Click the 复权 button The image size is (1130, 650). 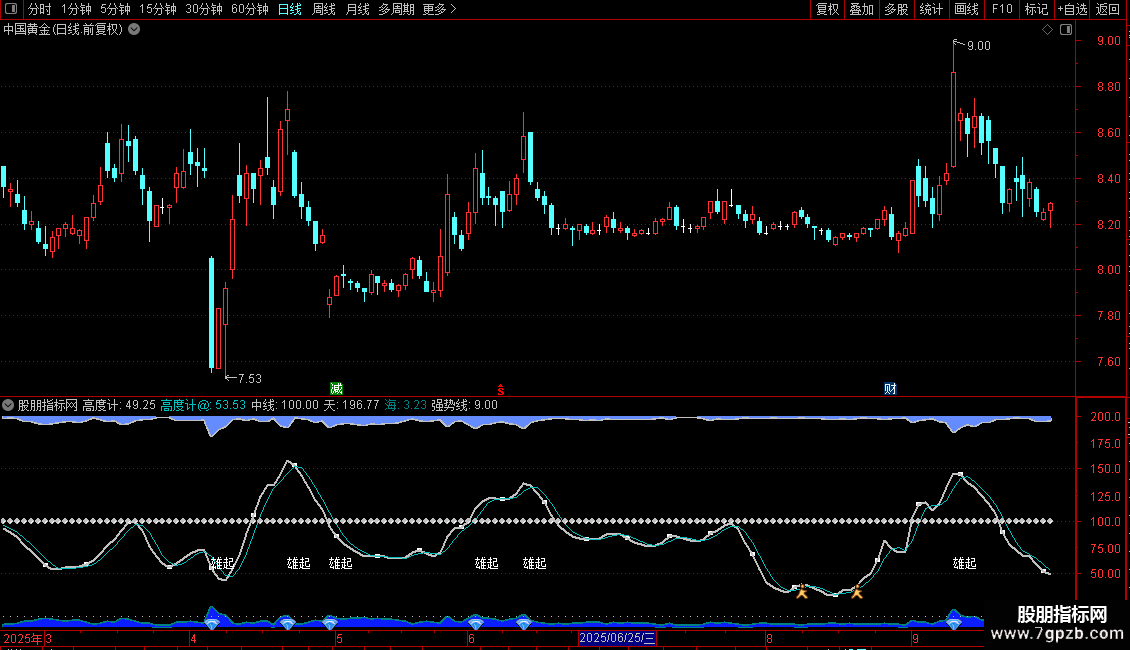click(x=827, y=9)
